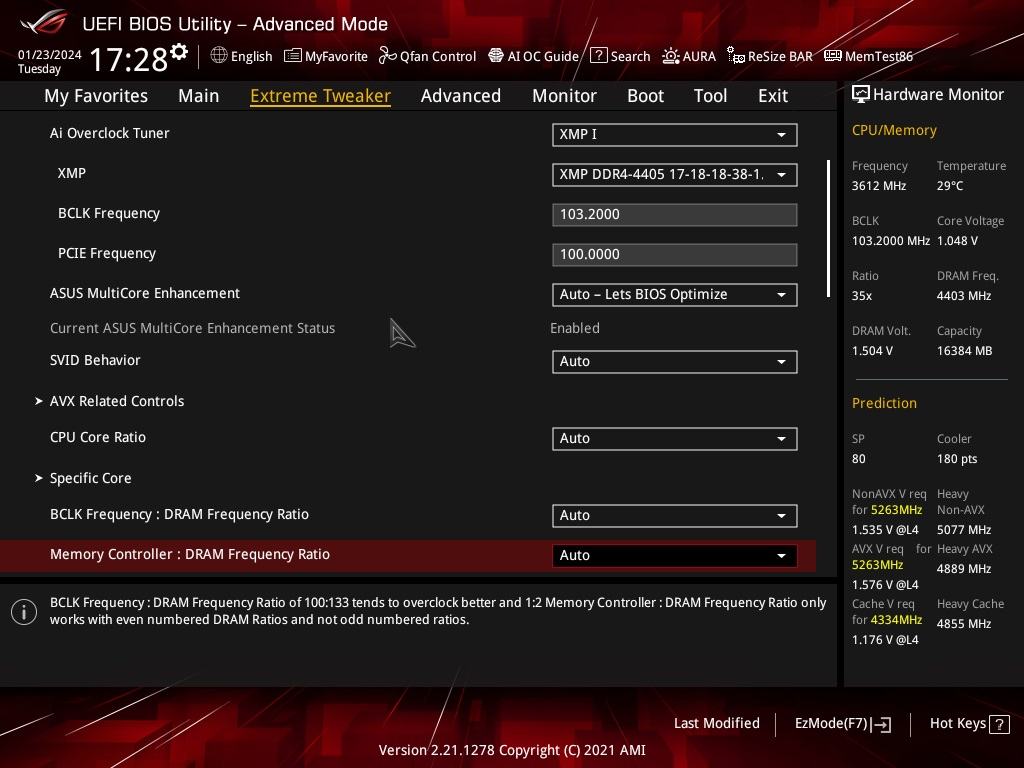Screen dimensions: 1024x768
Task: Click the 5077 MHz Heavy Non-AVX value
Action: (x=964, y=530)
